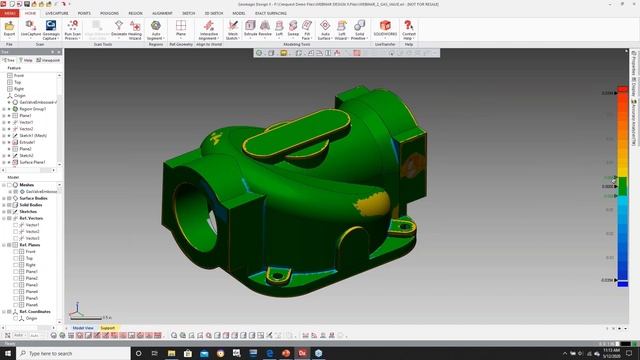Open the Microsoft Store from the taskbar
Image resolution: width=640 pixels, height=360 pixels.
188,353
